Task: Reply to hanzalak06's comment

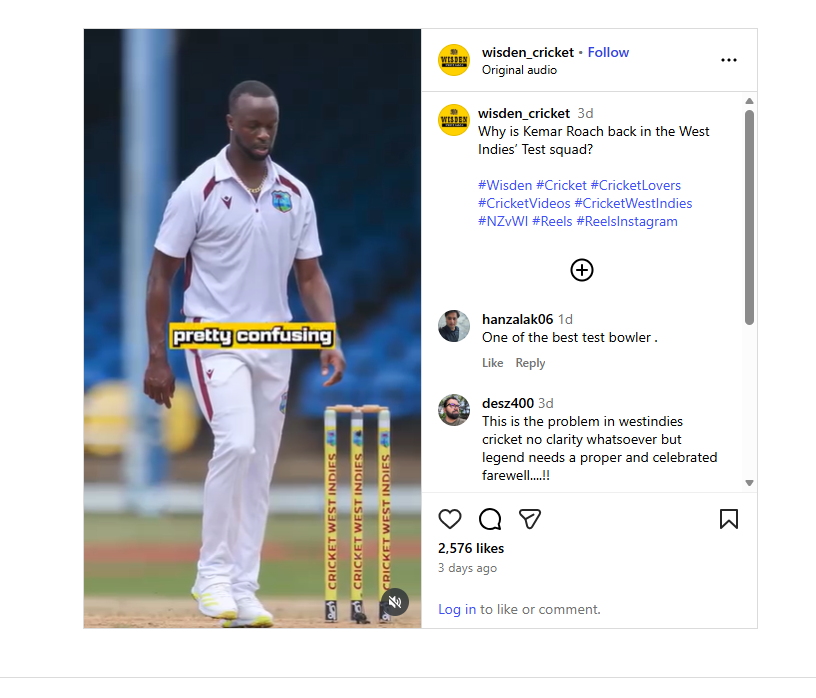Action: click(x=530, y=363)
